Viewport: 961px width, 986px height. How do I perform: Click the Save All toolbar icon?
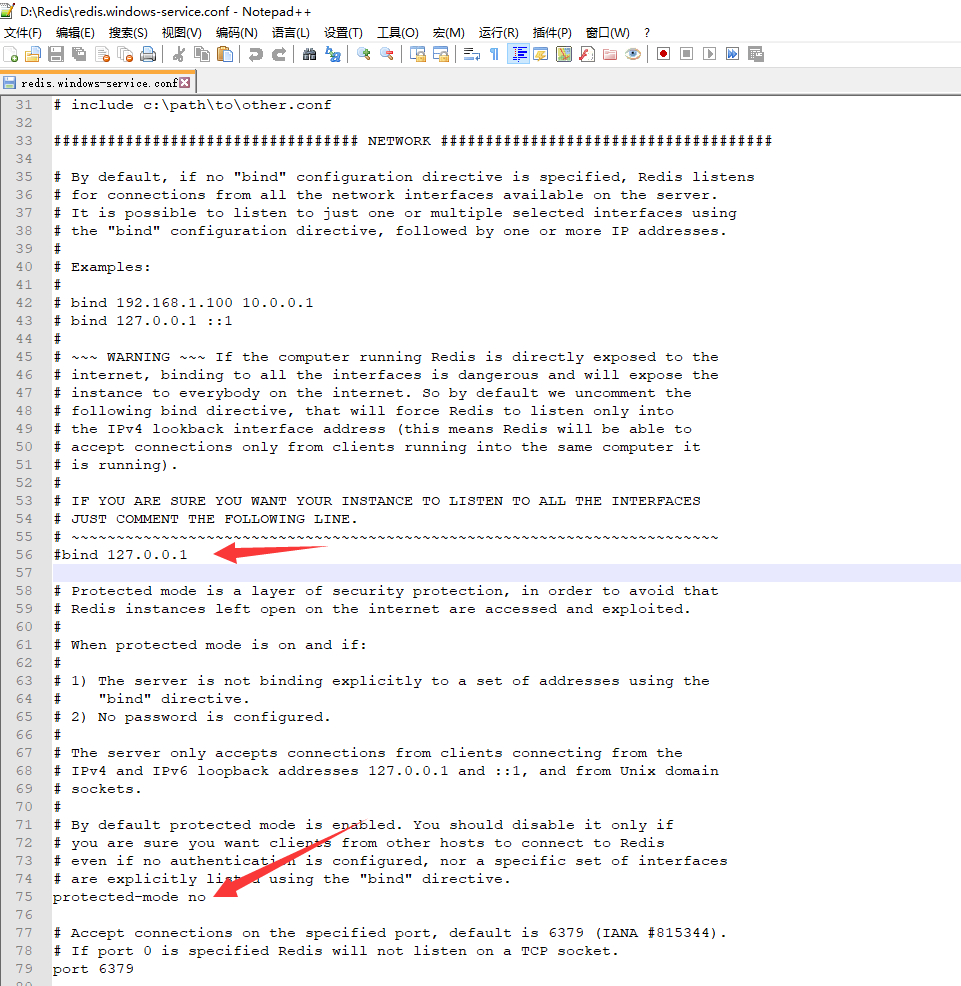79,55
